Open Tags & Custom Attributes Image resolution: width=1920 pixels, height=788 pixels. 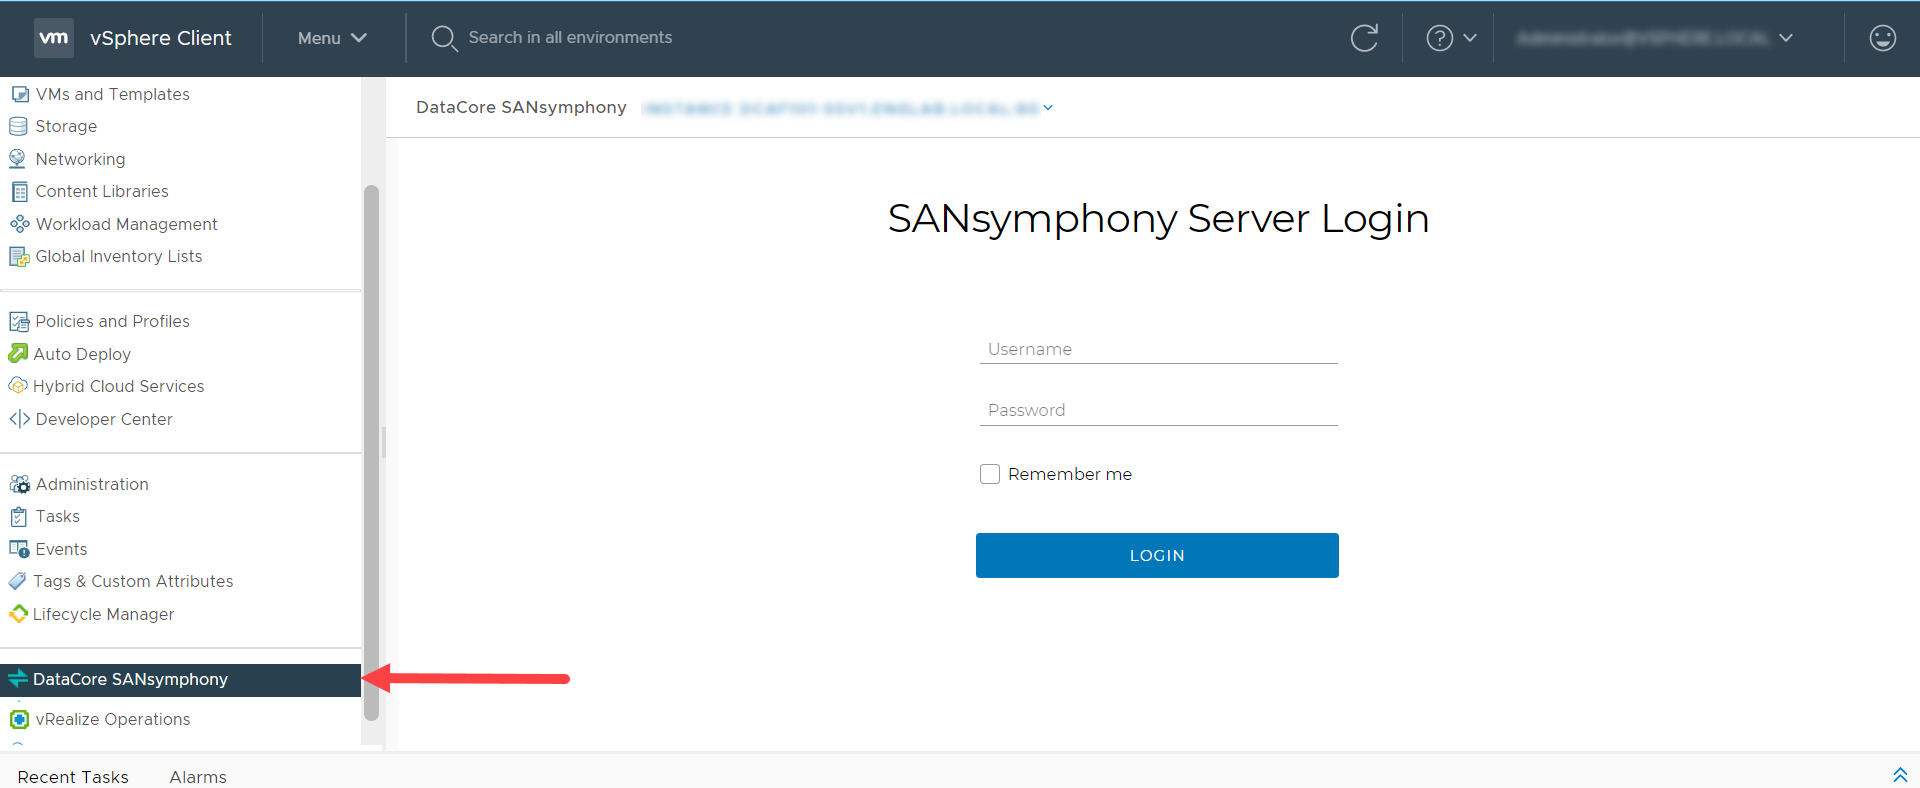pos(133,581)
